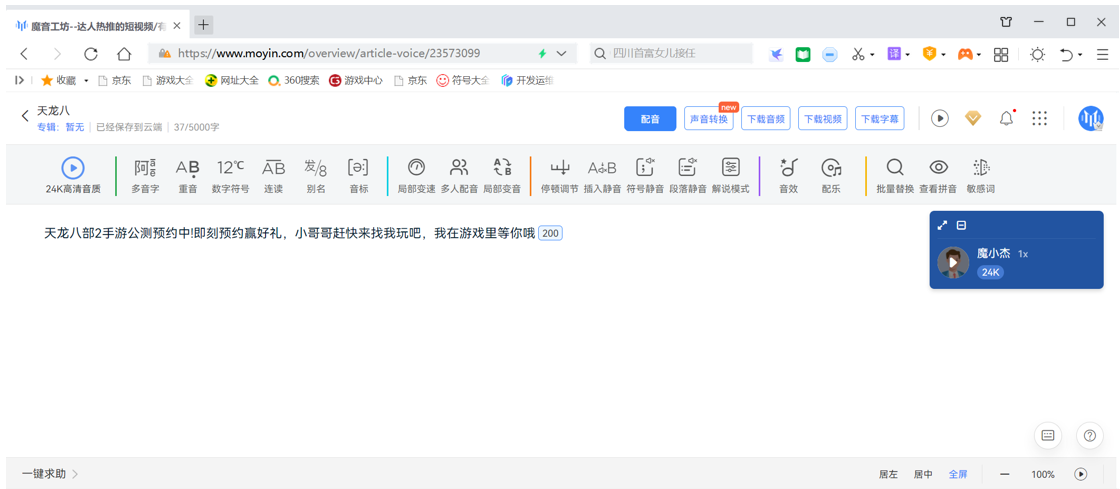1120x489 pixels.
Task: Open the 360搜索 bookmark
Action: (x=294, y=81)
